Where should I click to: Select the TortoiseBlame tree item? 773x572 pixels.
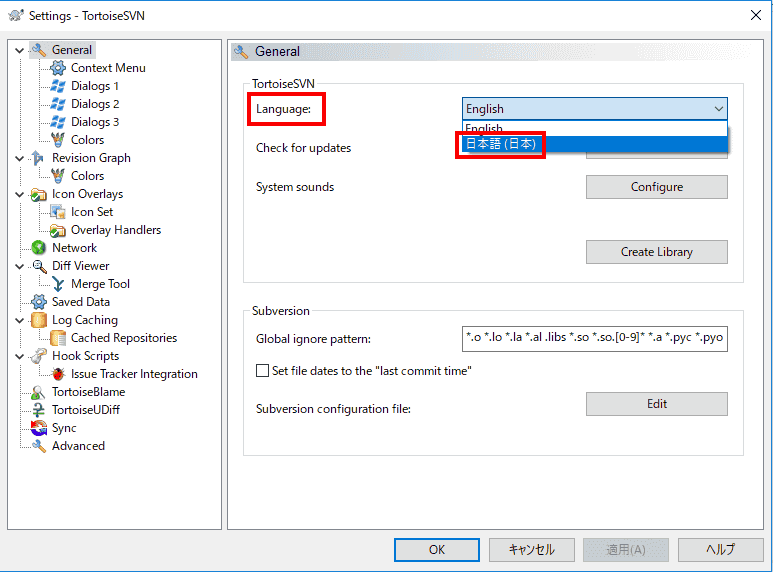pos(89,392)
